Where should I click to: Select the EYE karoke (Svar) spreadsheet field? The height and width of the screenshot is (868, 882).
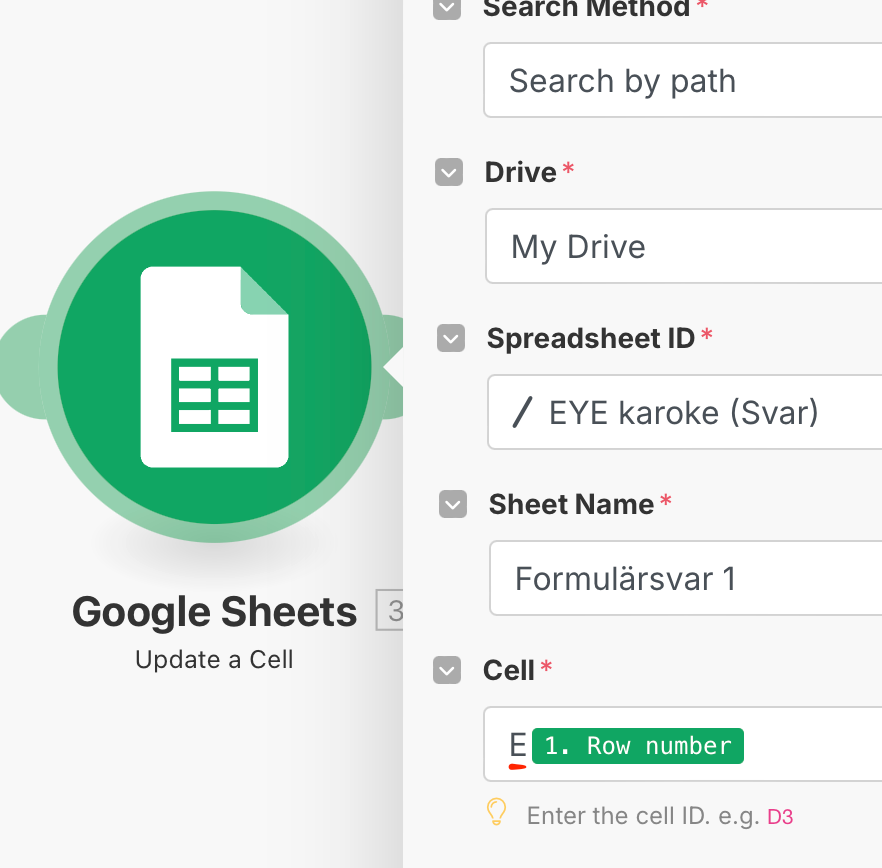coord(685,412)
